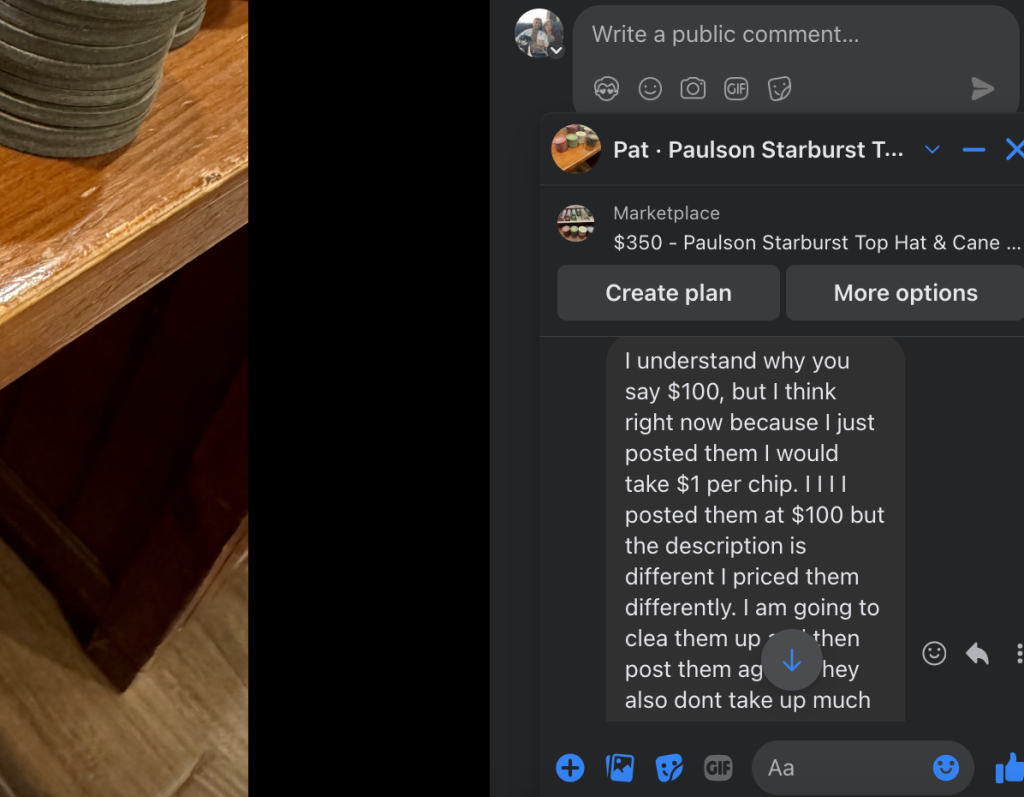Viewport: 1024px width, 797px height.
Task: Attach an image file to the chat
Action: tap(620, 768)
